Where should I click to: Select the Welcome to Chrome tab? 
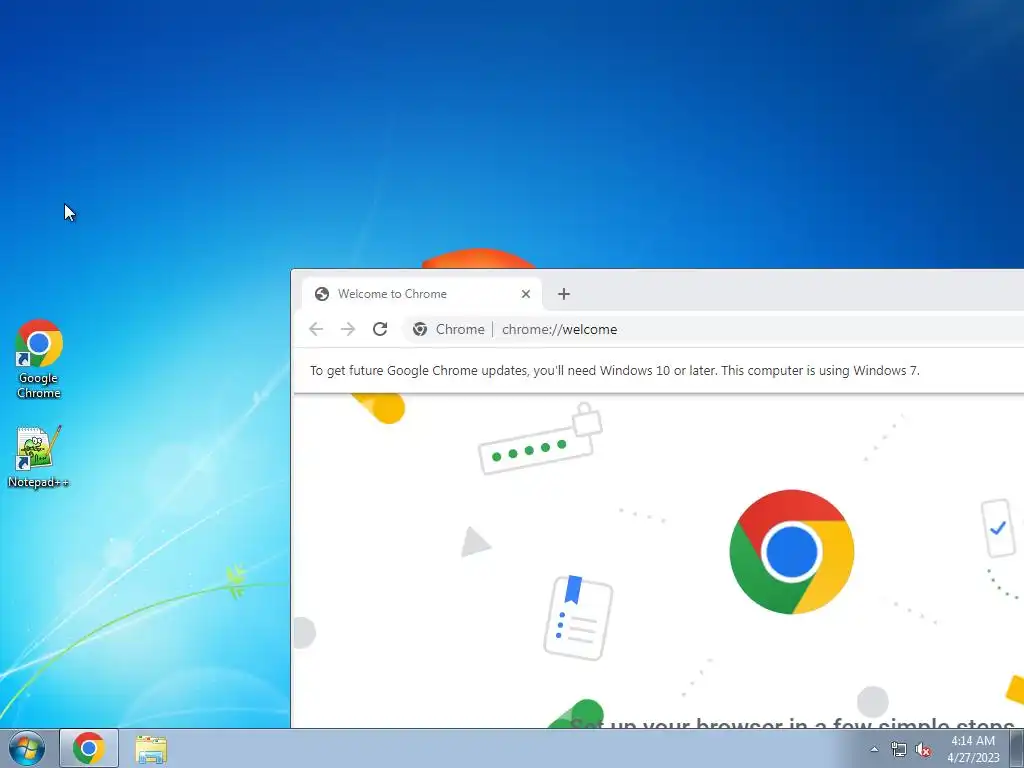(x=422, y=294)
